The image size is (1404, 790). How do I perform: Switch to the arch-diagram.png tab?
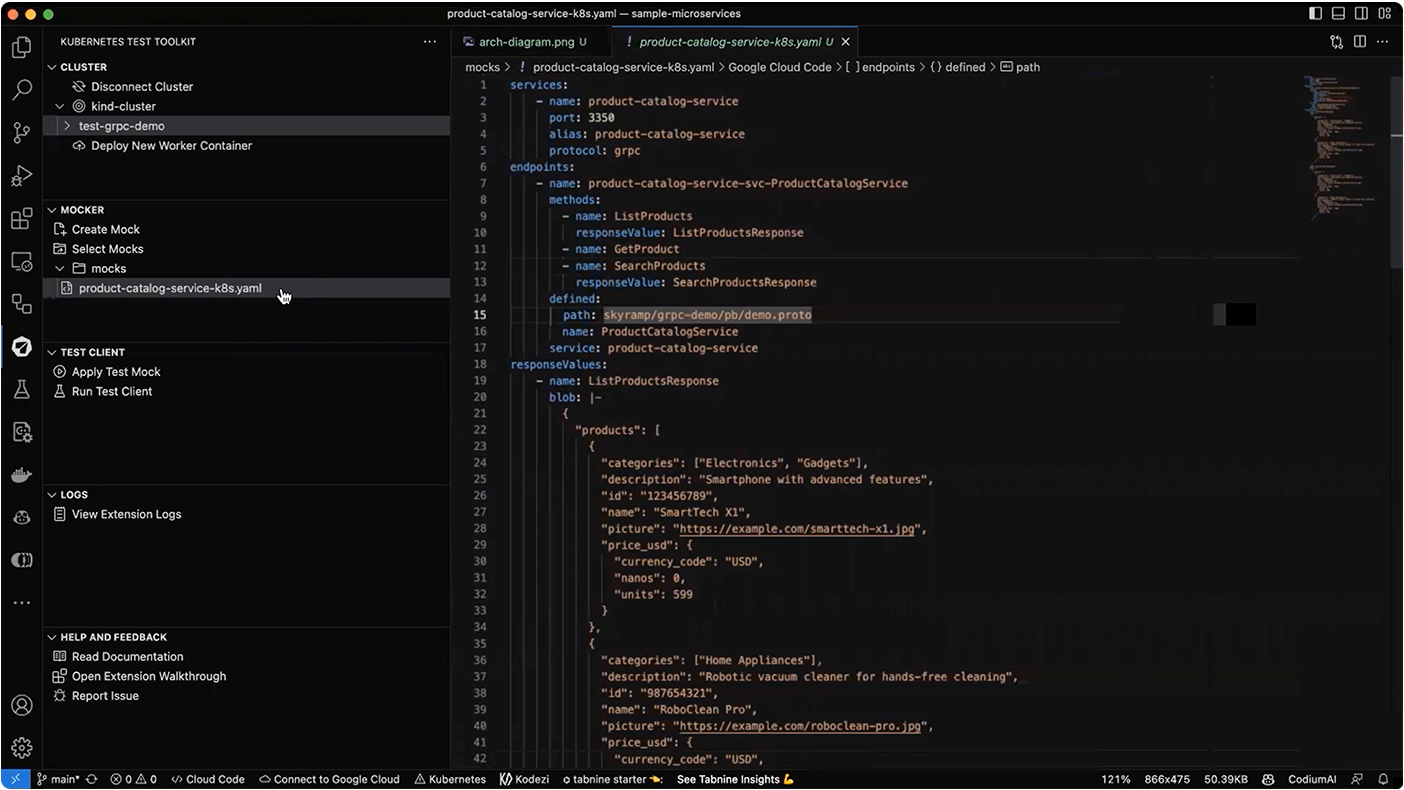pyautogui.click(x=527, y=42)
